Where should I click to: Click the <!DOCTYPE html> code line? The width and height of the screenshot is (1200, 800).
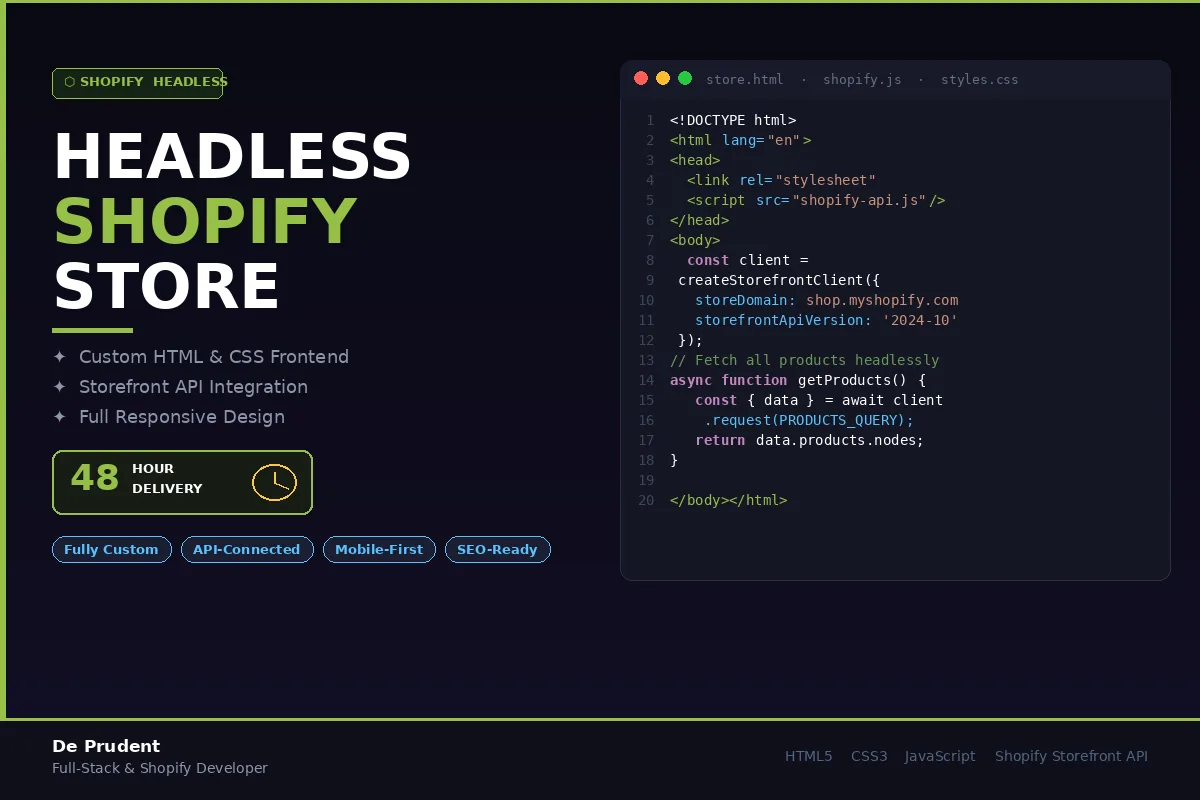coord(733,120)
